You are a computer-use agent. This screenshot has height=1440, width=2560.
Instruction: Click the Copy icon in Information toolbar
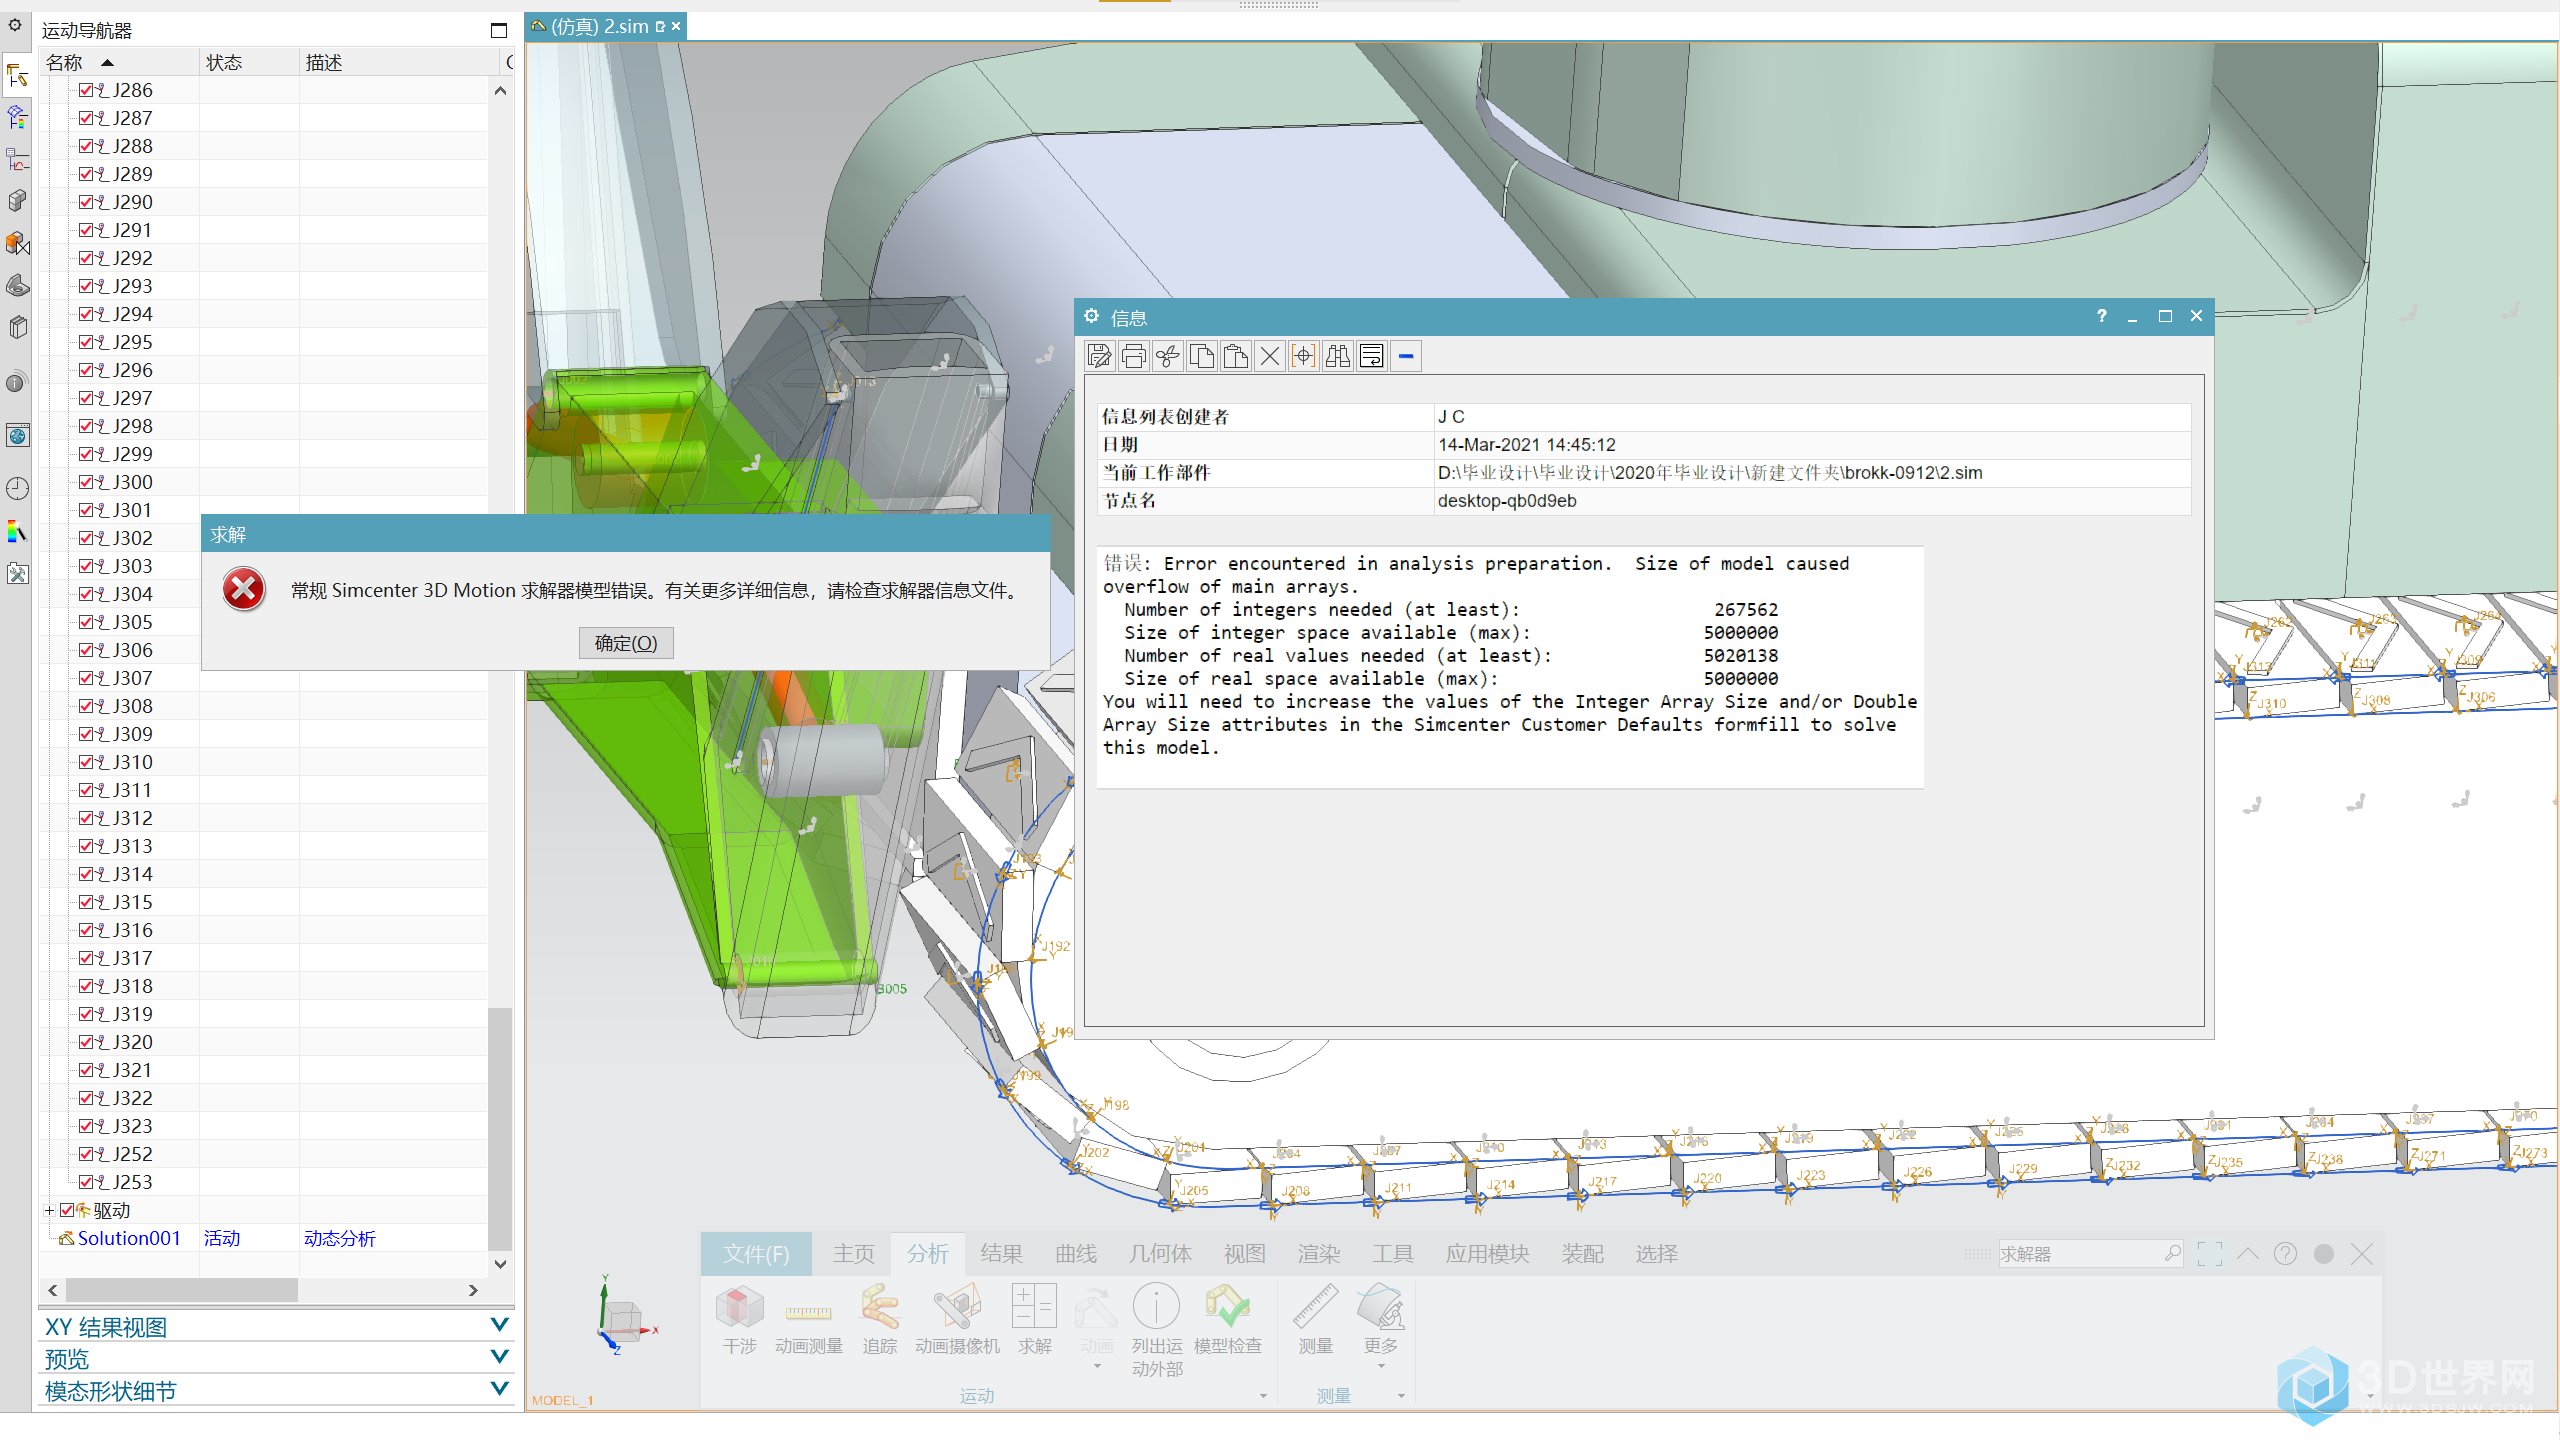(x=1201, y=356)
